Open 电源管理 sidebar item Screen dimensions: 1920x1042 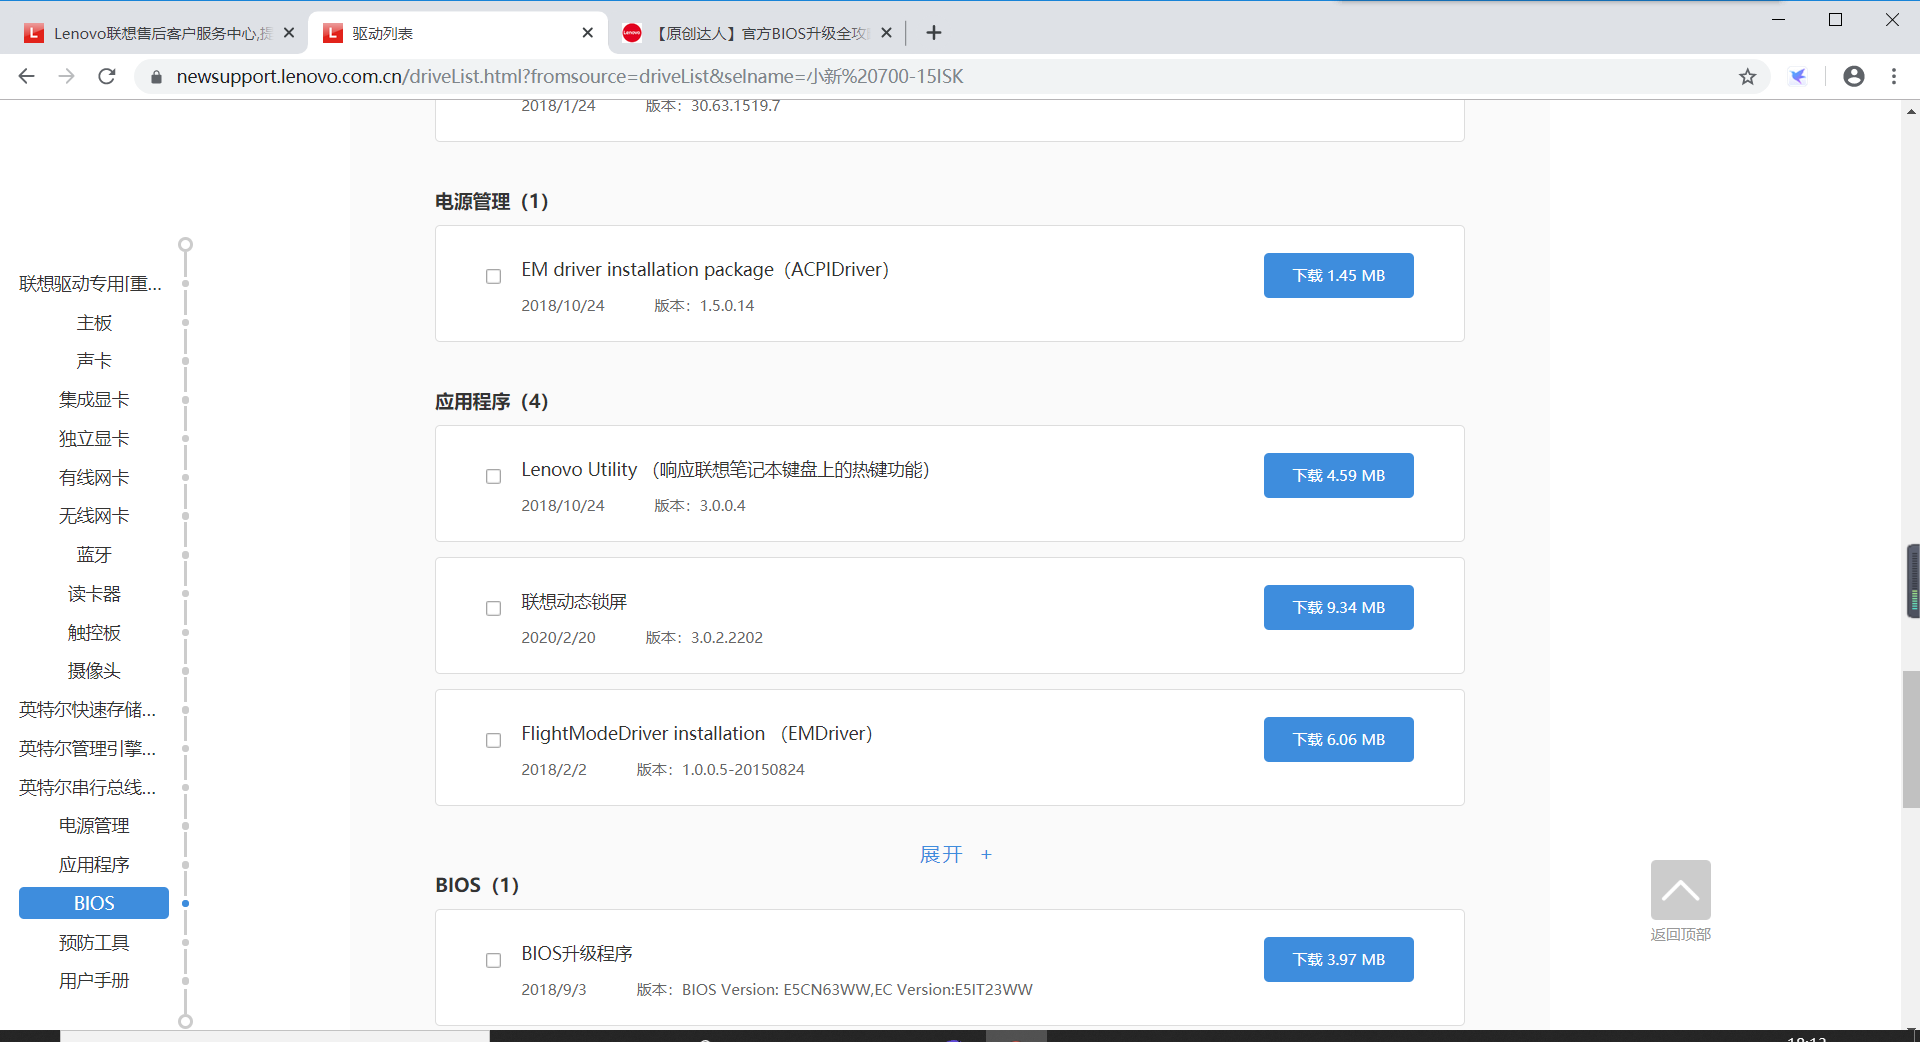(x=94, y=826)
